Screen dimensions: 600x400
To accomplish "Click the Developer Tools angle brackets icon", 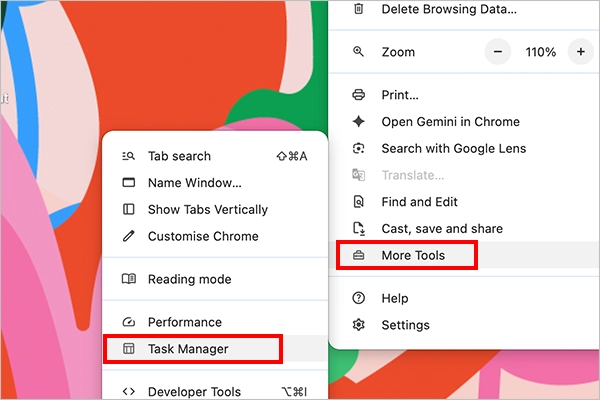I will tap(128, 392).
